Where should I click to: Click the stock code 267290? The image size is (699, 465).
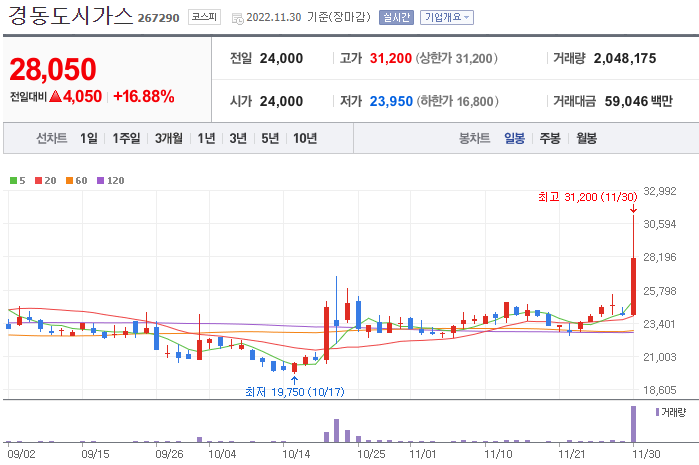[x=158, y=18]
